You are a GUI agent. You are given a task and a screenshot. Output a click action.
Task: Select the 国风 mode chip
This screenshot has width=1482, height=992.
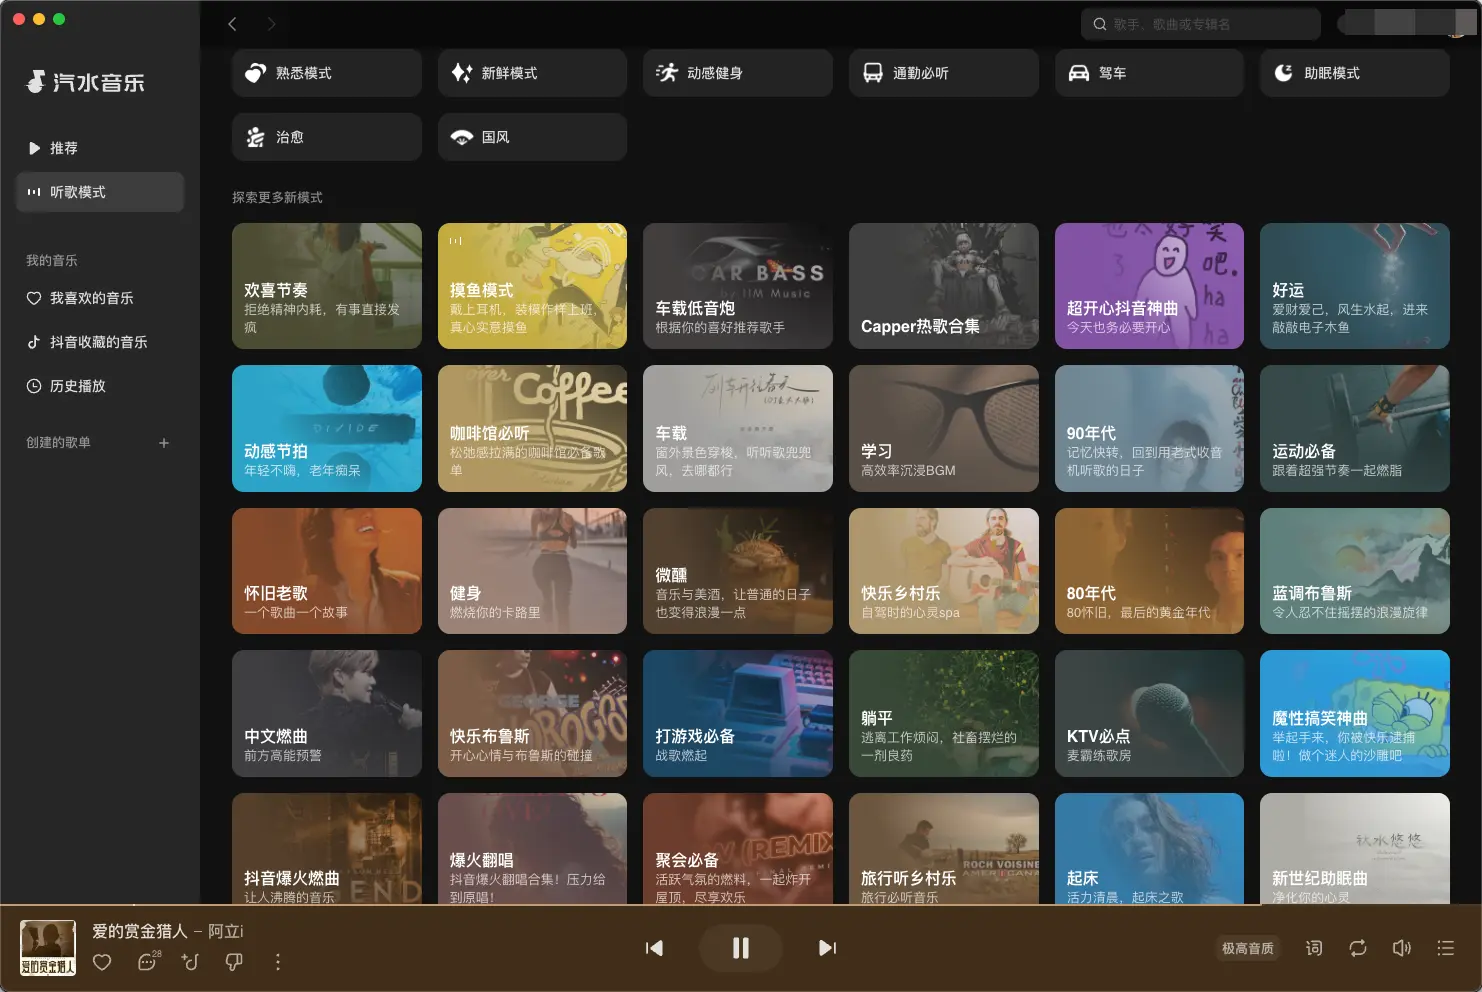(532, 136)
